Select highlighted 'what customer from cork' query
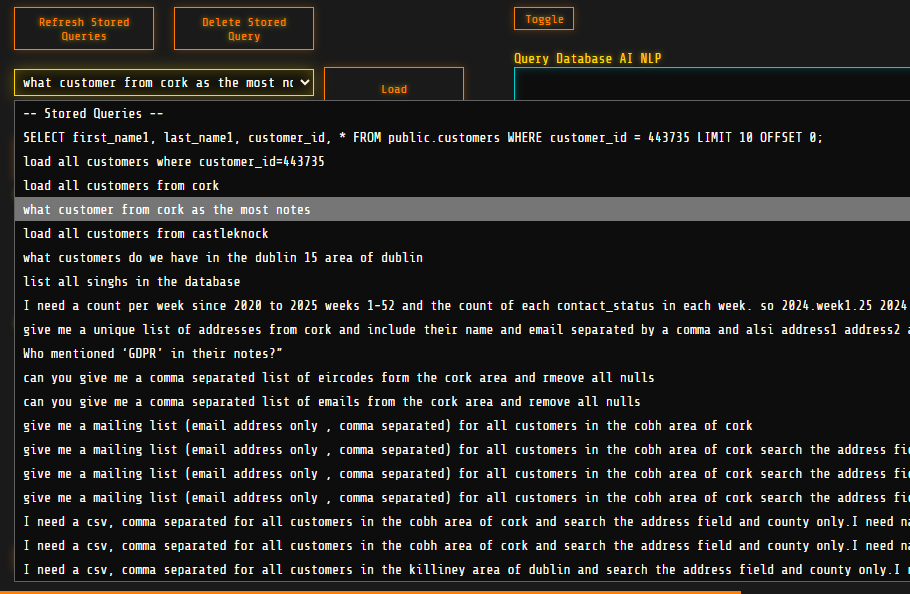 [x=167, y=210]
